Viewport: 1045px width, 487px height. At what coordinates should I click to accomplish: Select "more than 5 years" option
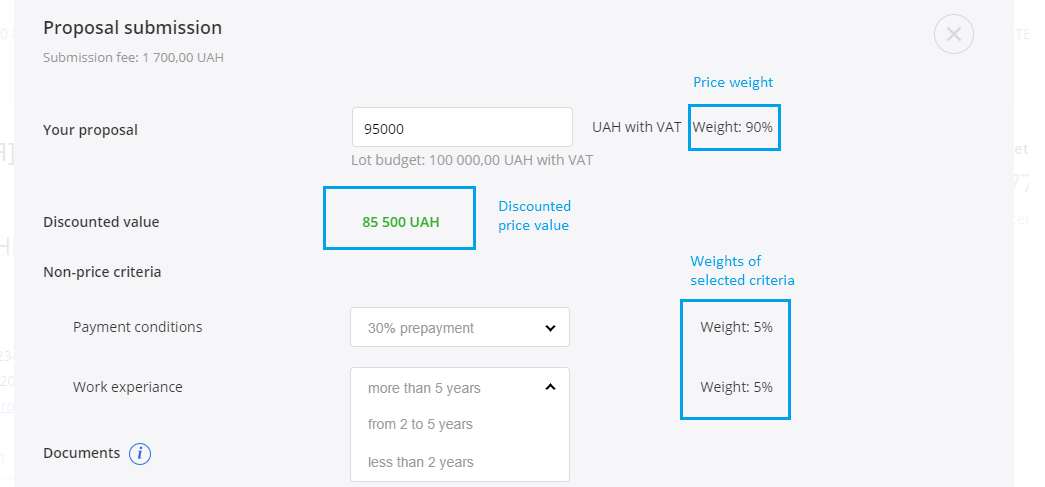(424, 388)
